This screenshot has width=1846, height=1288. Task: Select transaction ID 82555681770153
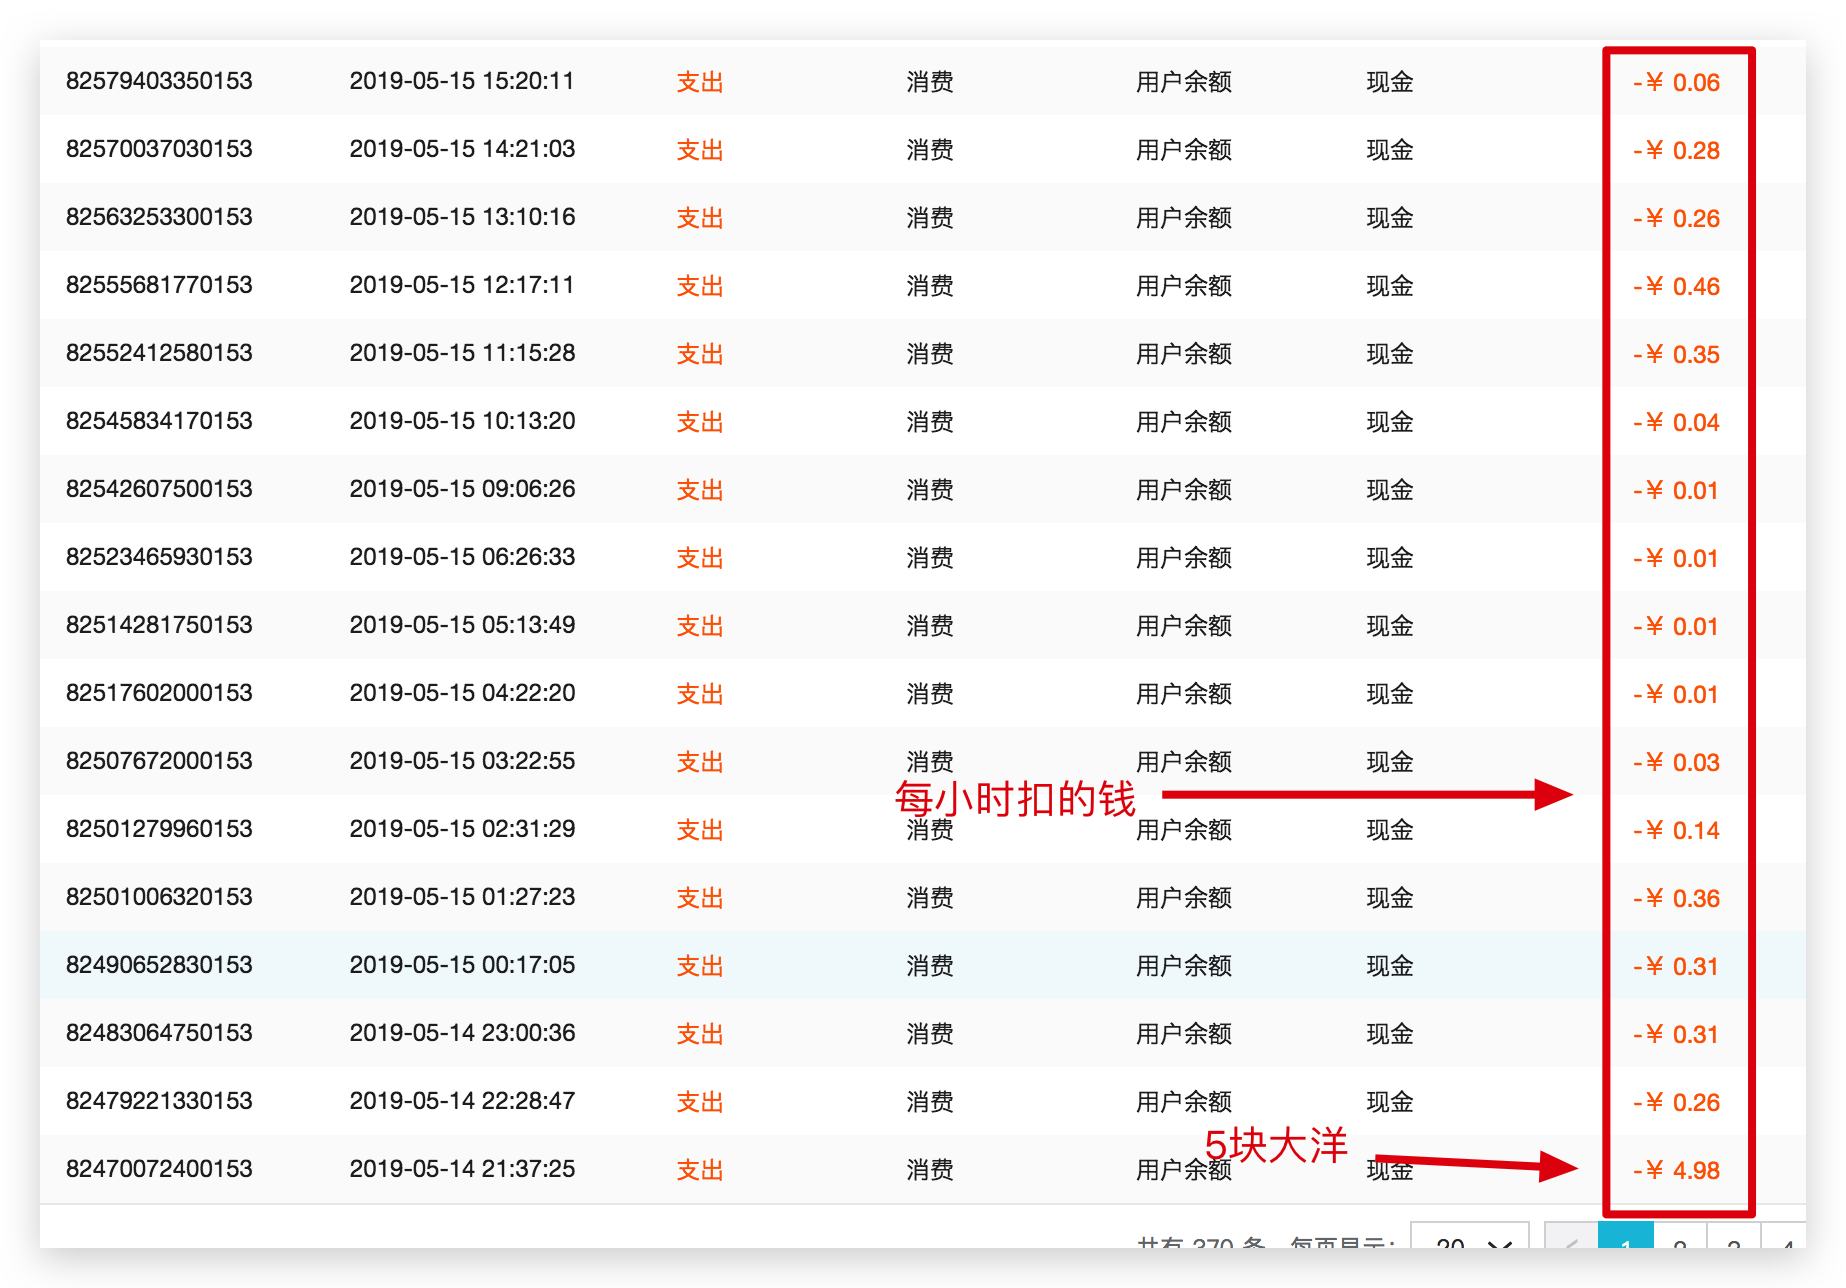pos(159,285)
